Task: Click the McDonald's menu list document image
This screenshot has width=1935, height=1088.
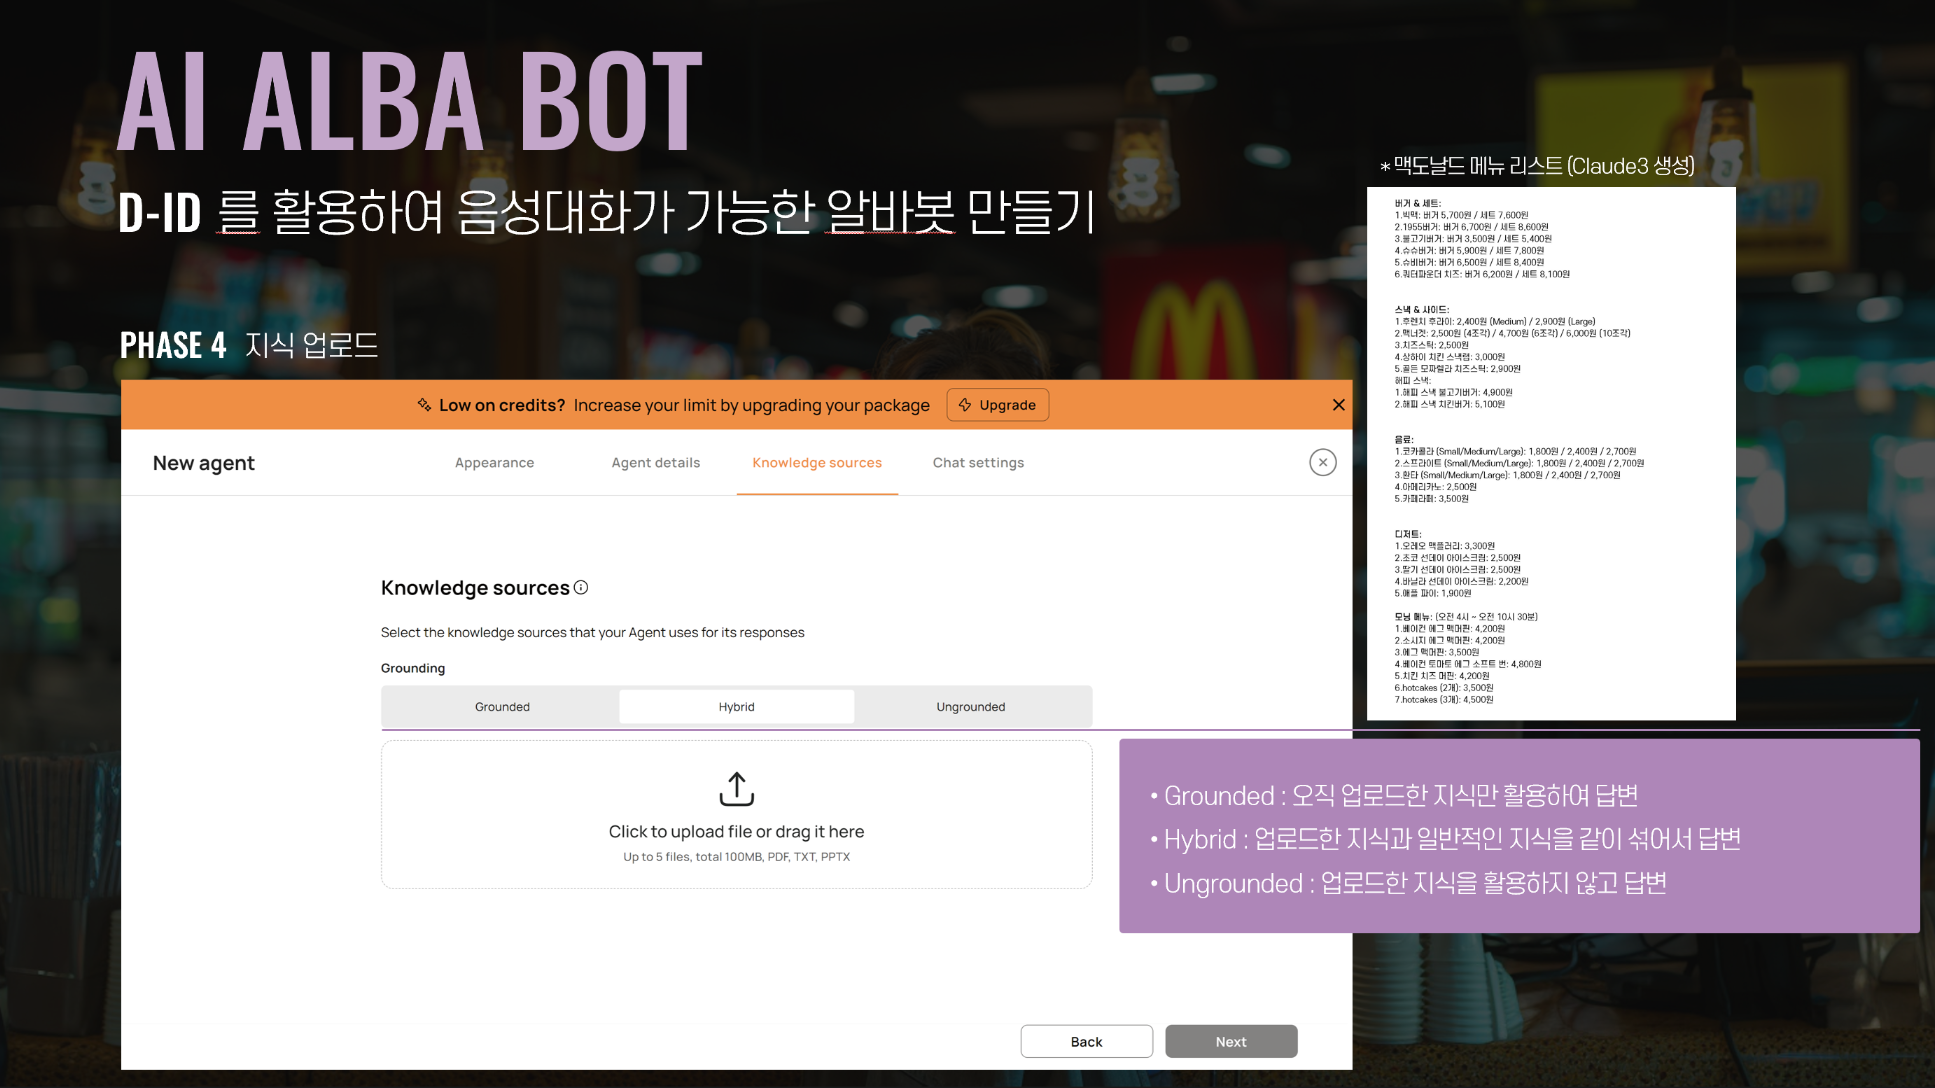Action: [x=1551, y=453]
